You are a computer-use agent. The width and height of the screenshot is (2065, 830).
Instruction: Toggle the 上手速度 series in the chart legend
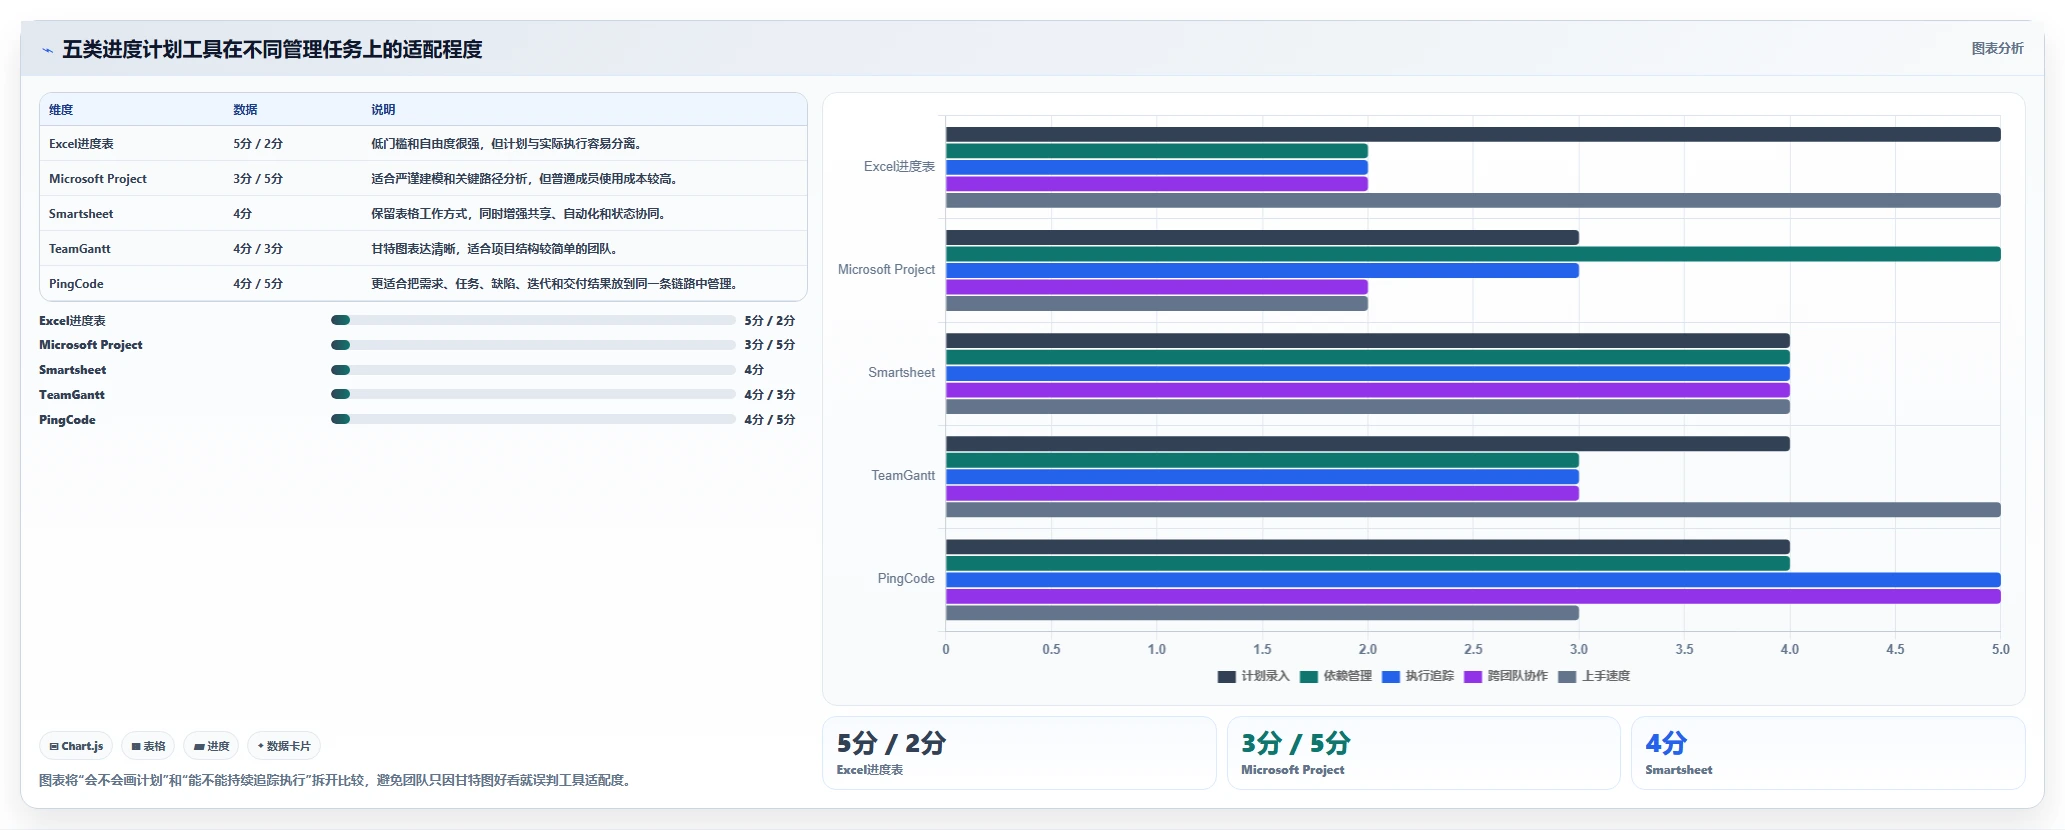1594,676
